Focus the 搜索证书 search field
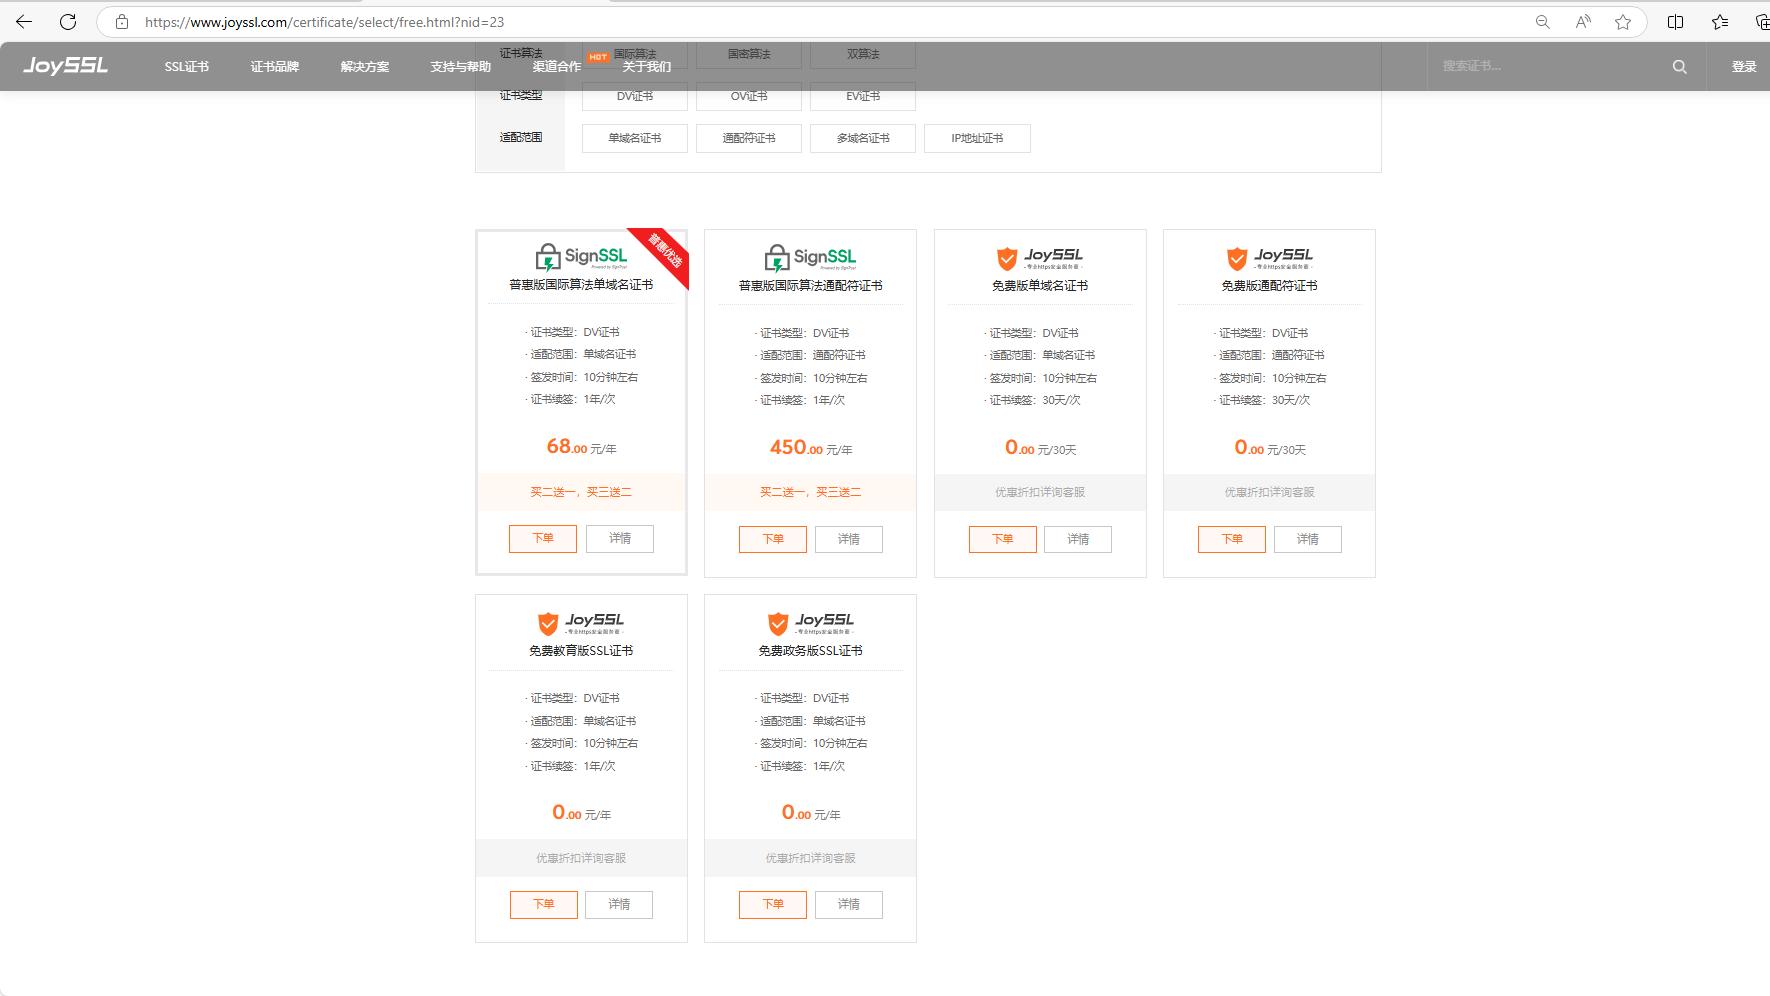Viewport: 1770px width, 996px height. [x=1550, y=66]
